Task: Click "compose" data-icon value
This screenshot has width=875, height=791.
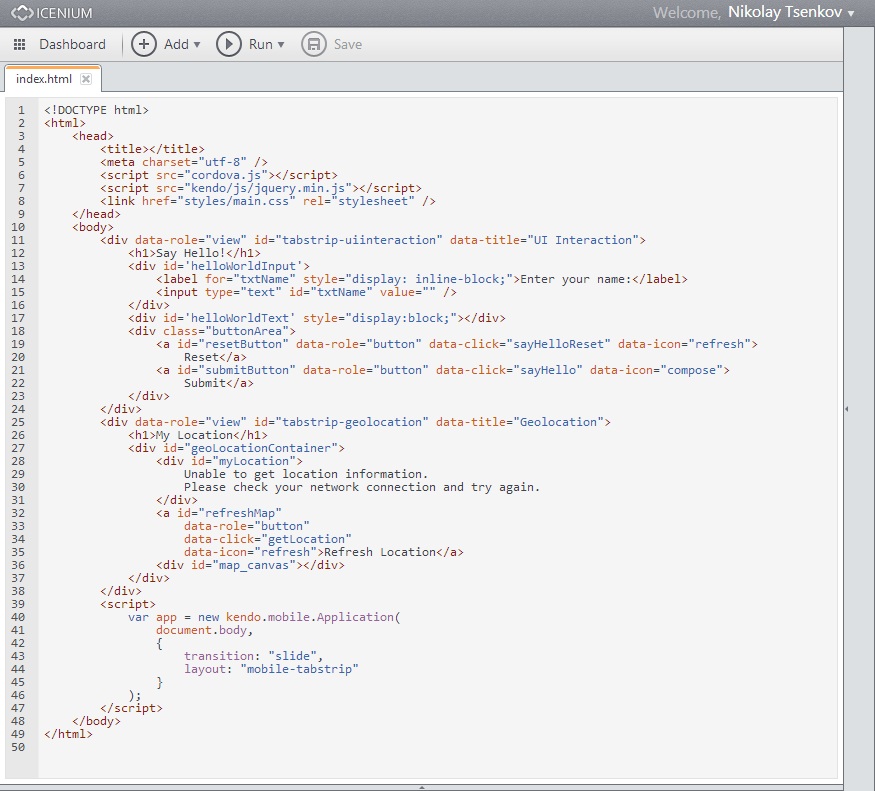Action: click(x=691, y=370)
